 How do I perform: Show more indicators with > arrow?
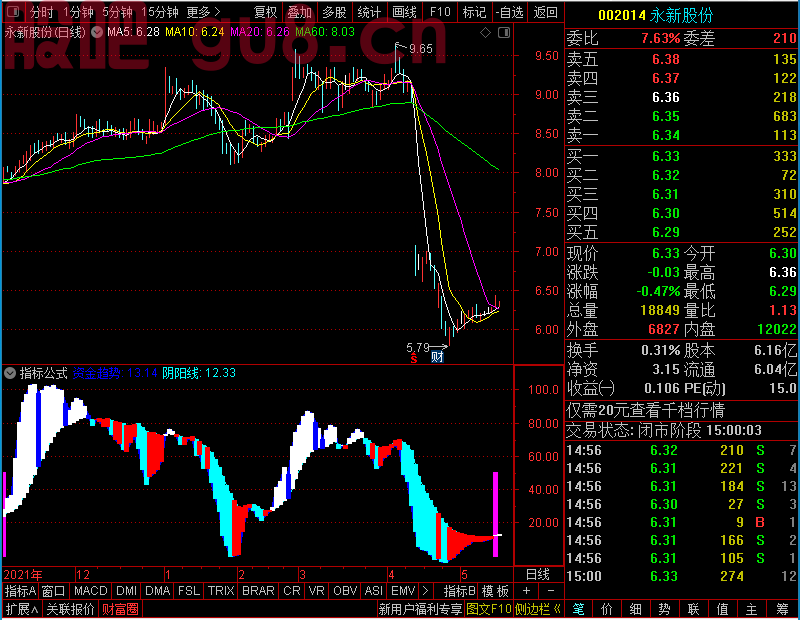426,591
